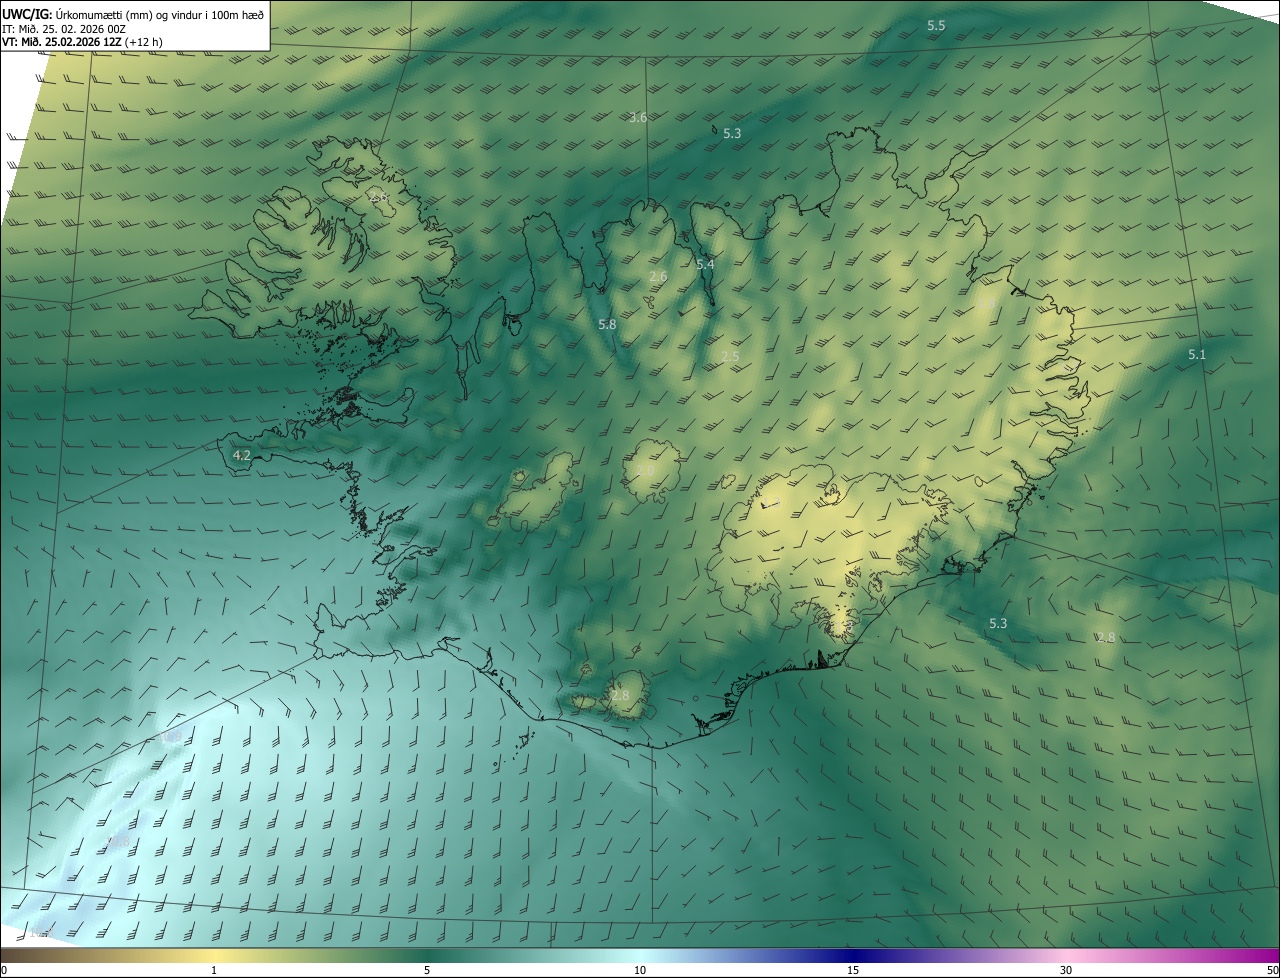The image size is (1280, 978).
Task: Click the 5.1 value label on the map
Action: coord(1197,355)
